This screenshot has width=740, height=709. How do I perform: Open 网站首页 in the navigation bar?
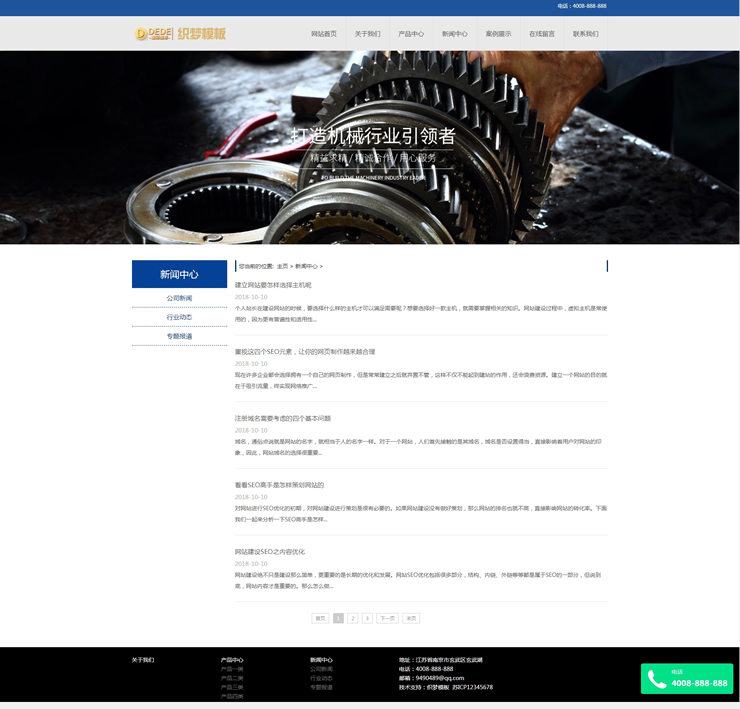tap(324, 34)
